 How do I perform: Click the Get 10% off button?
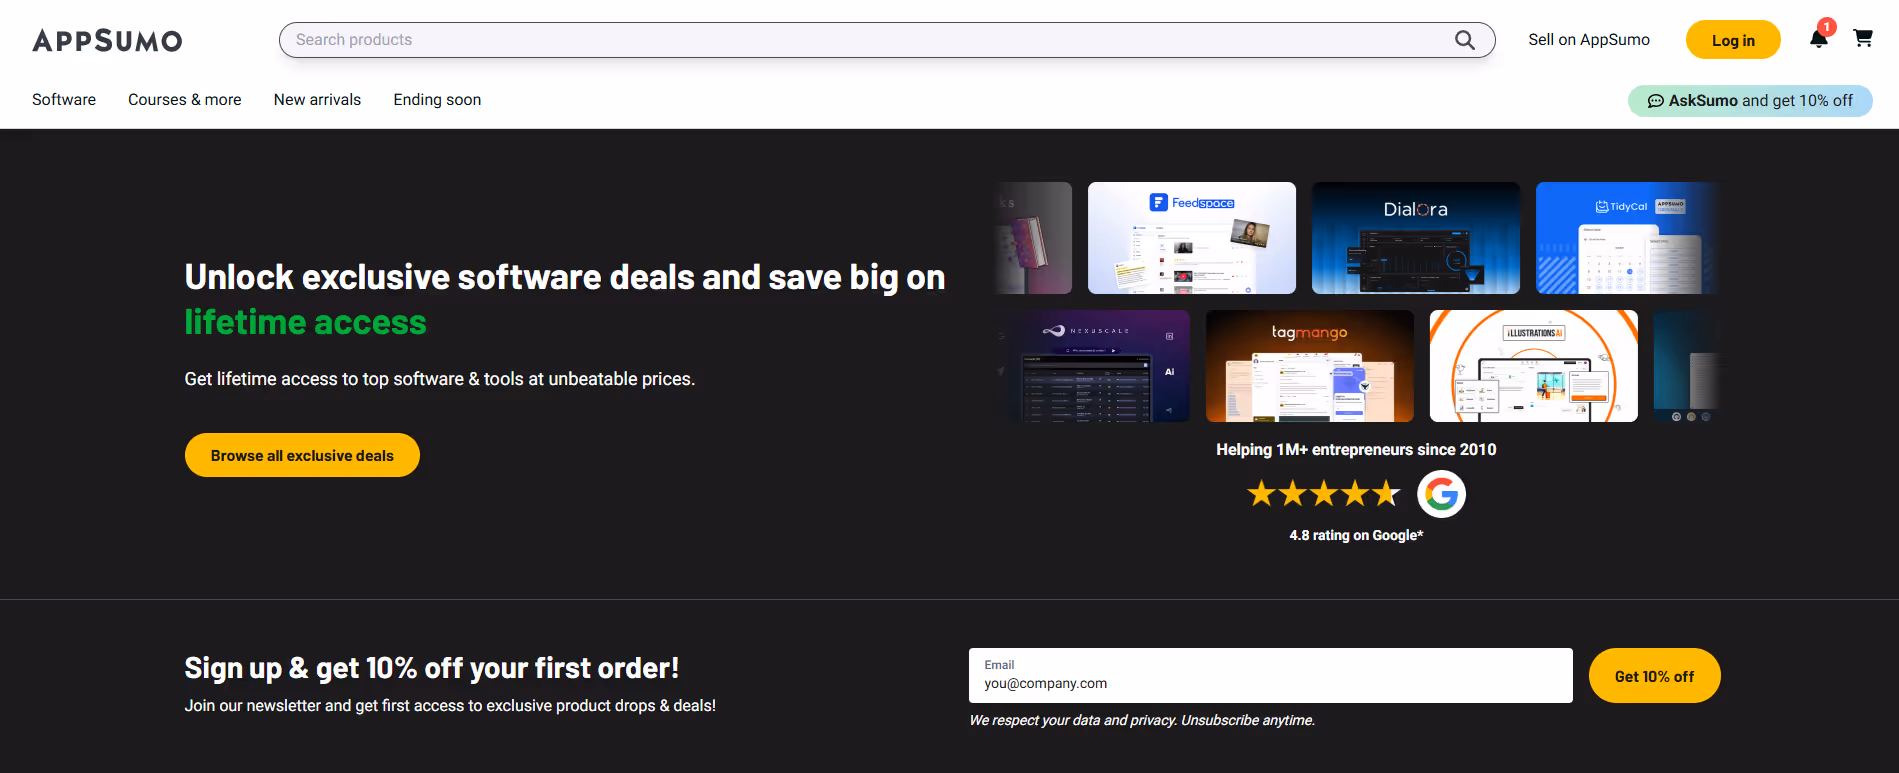(x=1654, y=676)
